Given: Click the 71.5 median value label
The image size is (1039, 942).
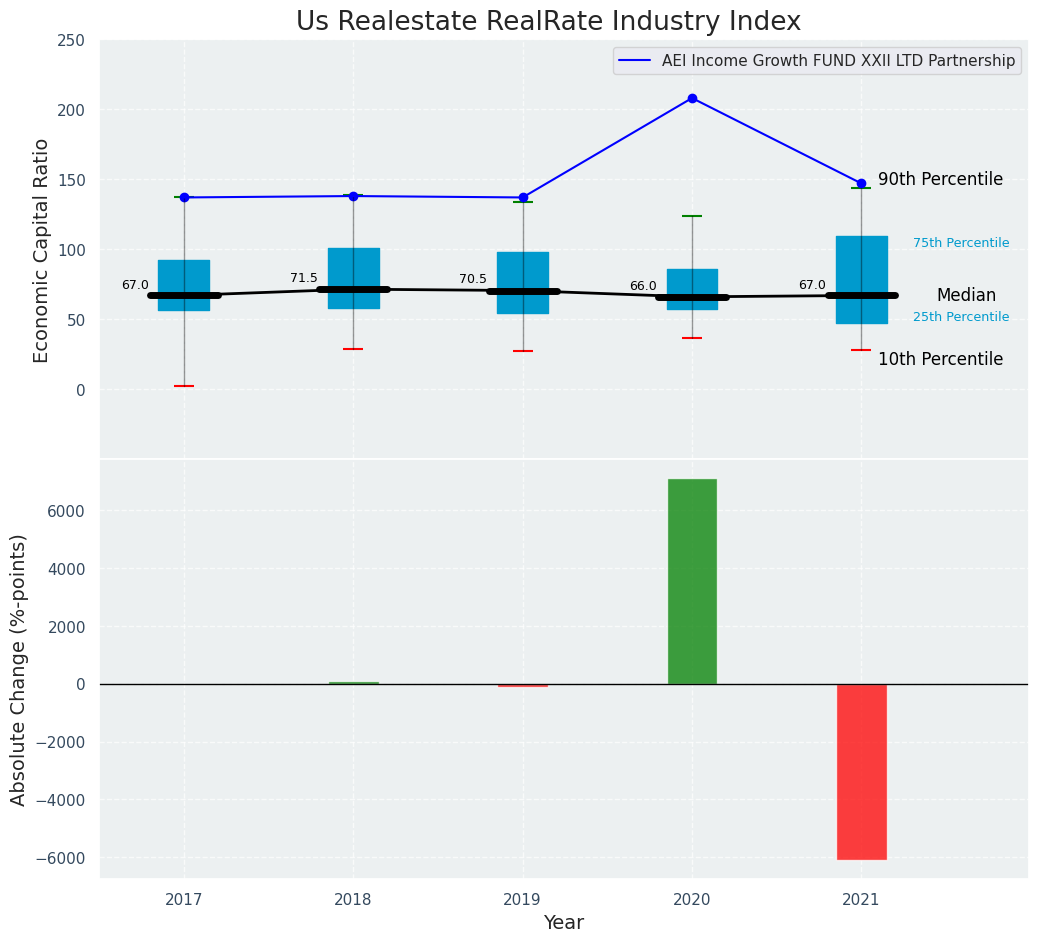Looking at the screenshot, I should pyautogui.click(x=304, y=278).
